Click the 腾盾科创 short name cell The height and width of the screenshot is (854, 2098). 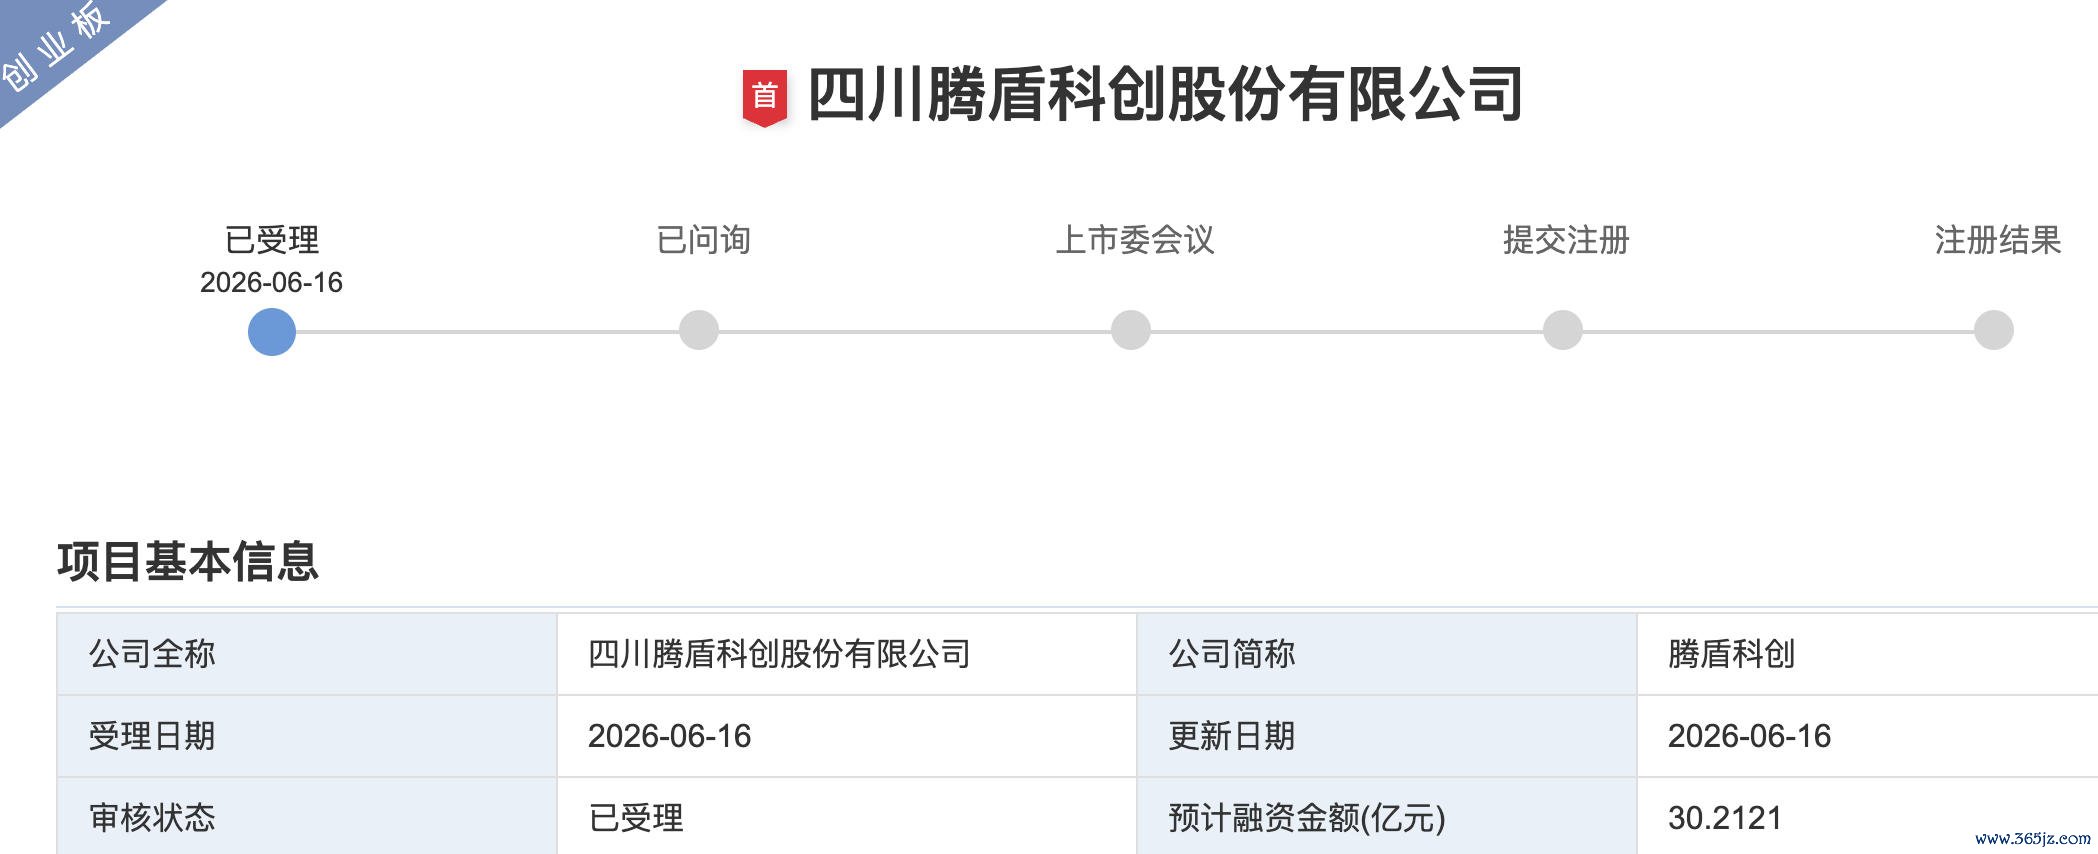click(x=1867, y=654)
